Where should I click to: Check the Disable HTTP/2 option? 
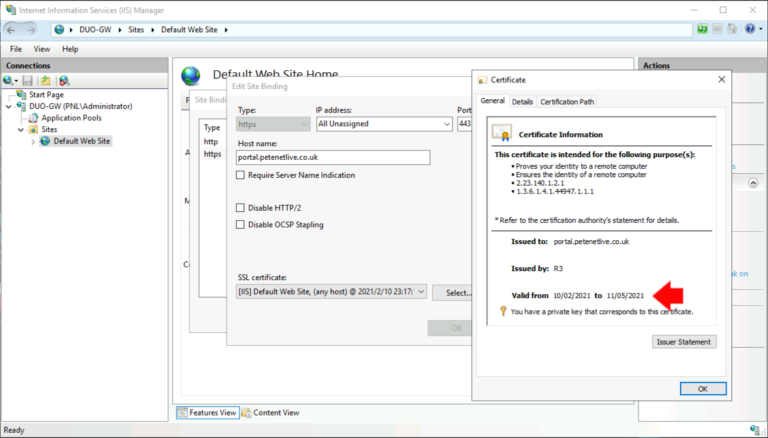[240, 208]
